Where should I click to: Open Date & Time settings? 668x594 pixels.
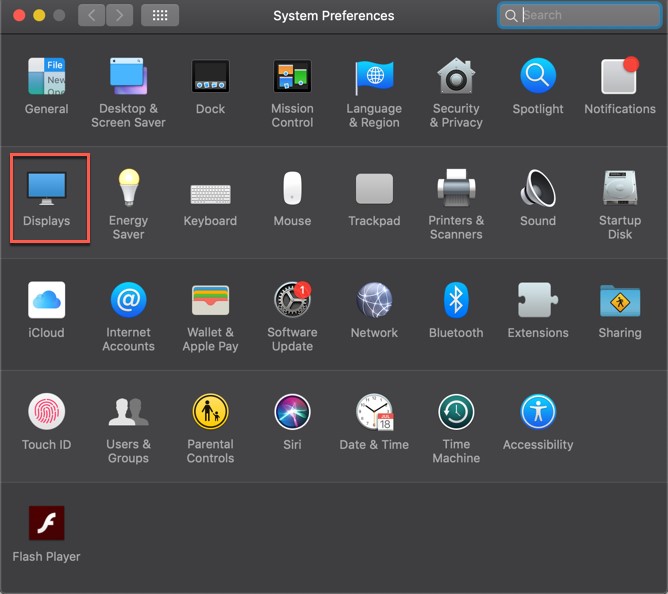point(374,422)
